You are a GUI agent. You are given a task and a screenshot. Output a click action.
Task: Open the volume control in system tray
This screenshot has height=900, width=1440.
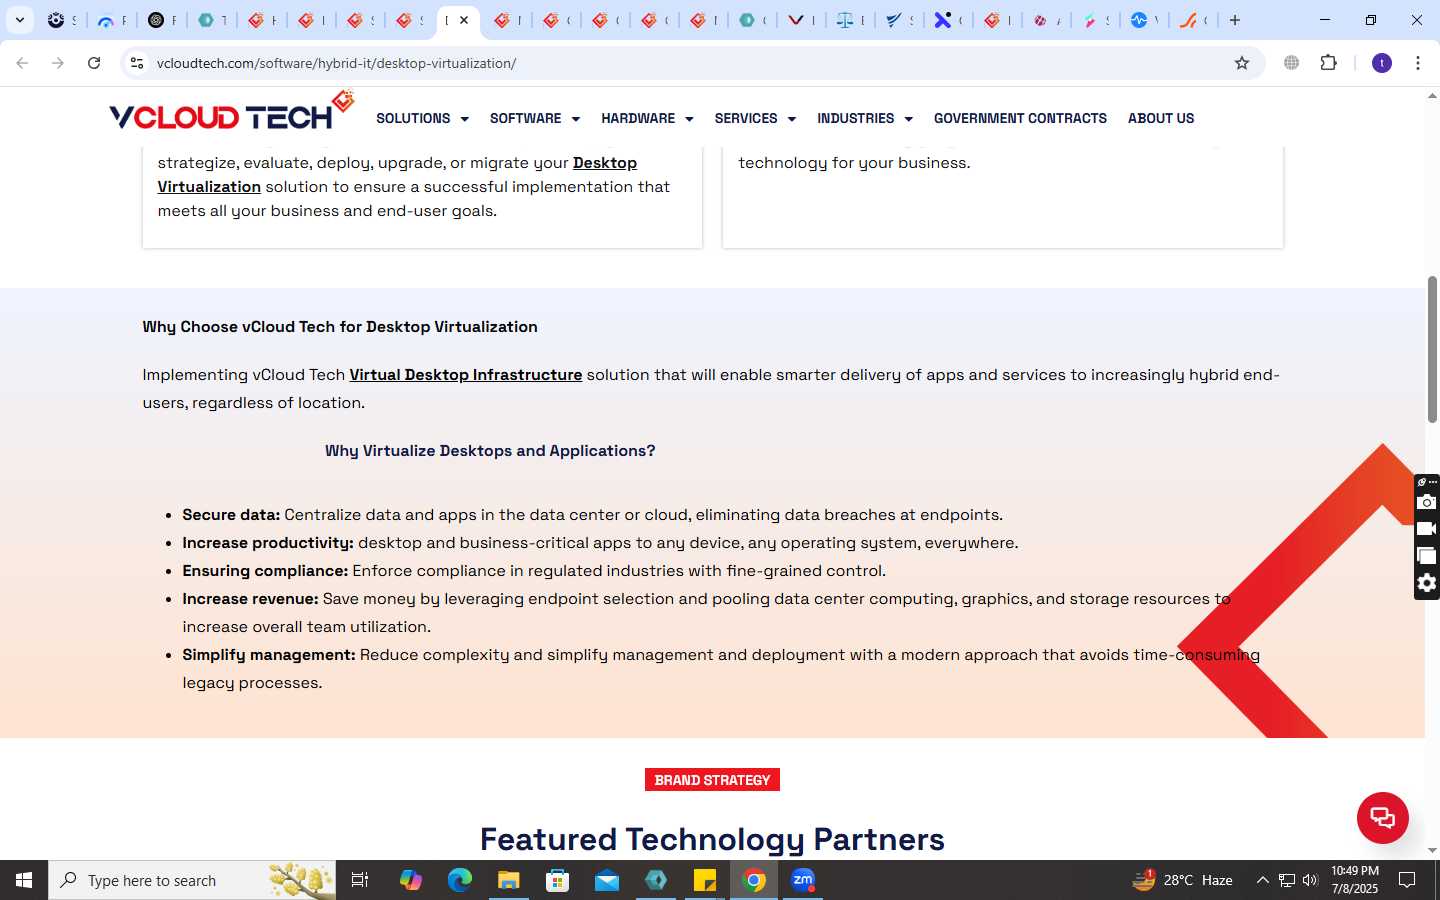(1311, 880)
